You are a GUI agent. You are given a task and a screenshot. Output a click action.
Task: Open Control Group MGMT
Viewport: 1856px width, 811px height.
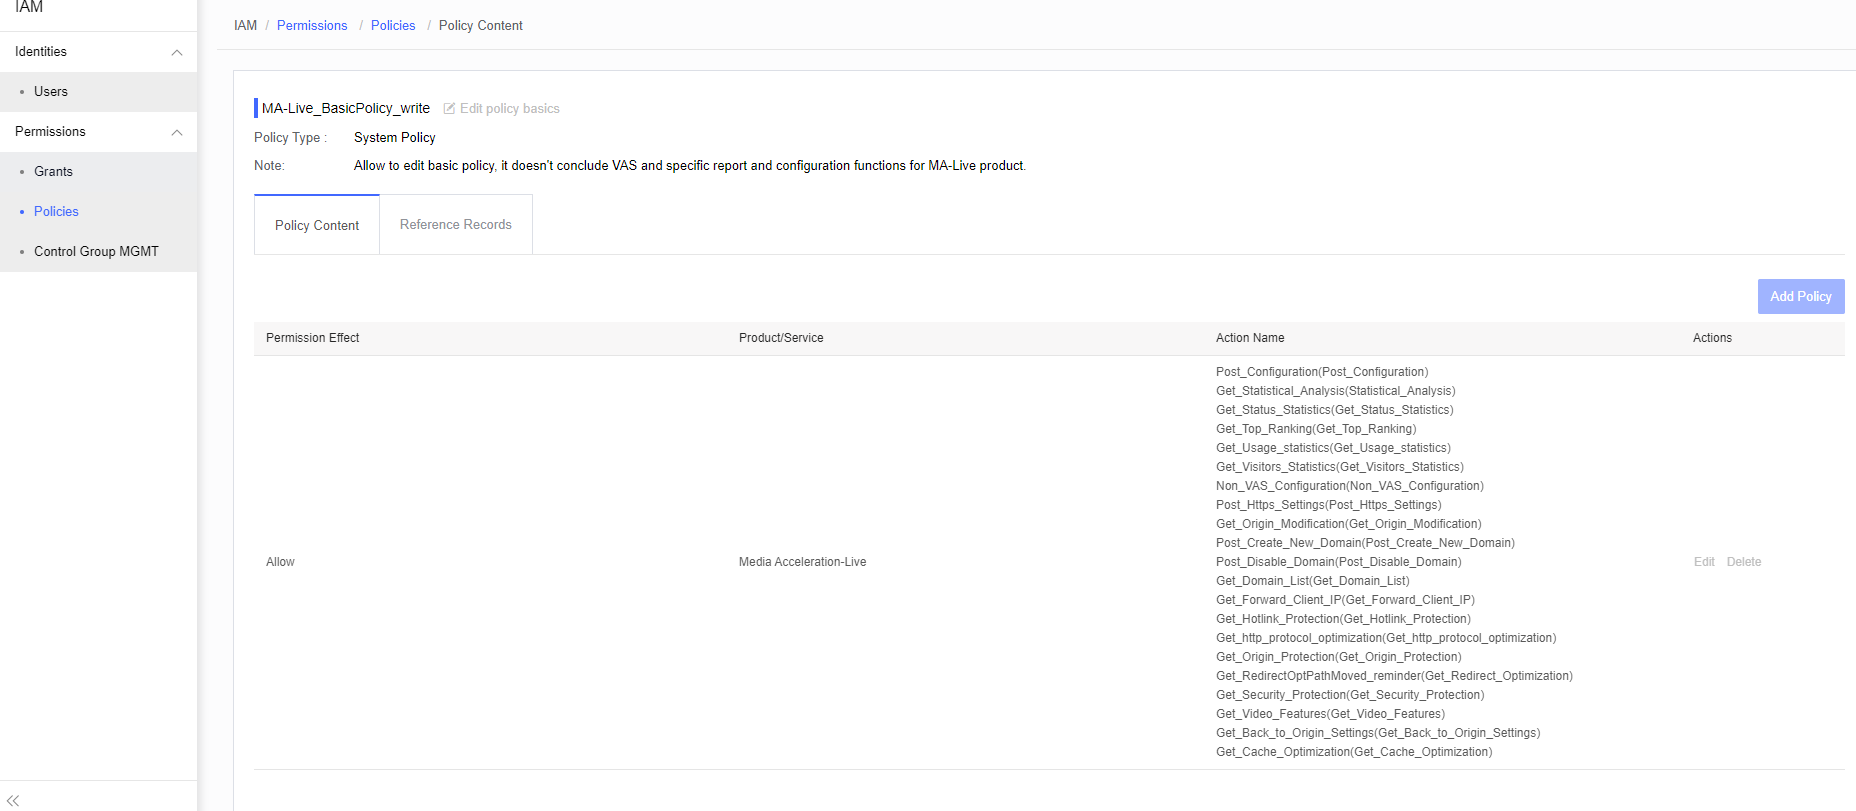pos(96,252)
